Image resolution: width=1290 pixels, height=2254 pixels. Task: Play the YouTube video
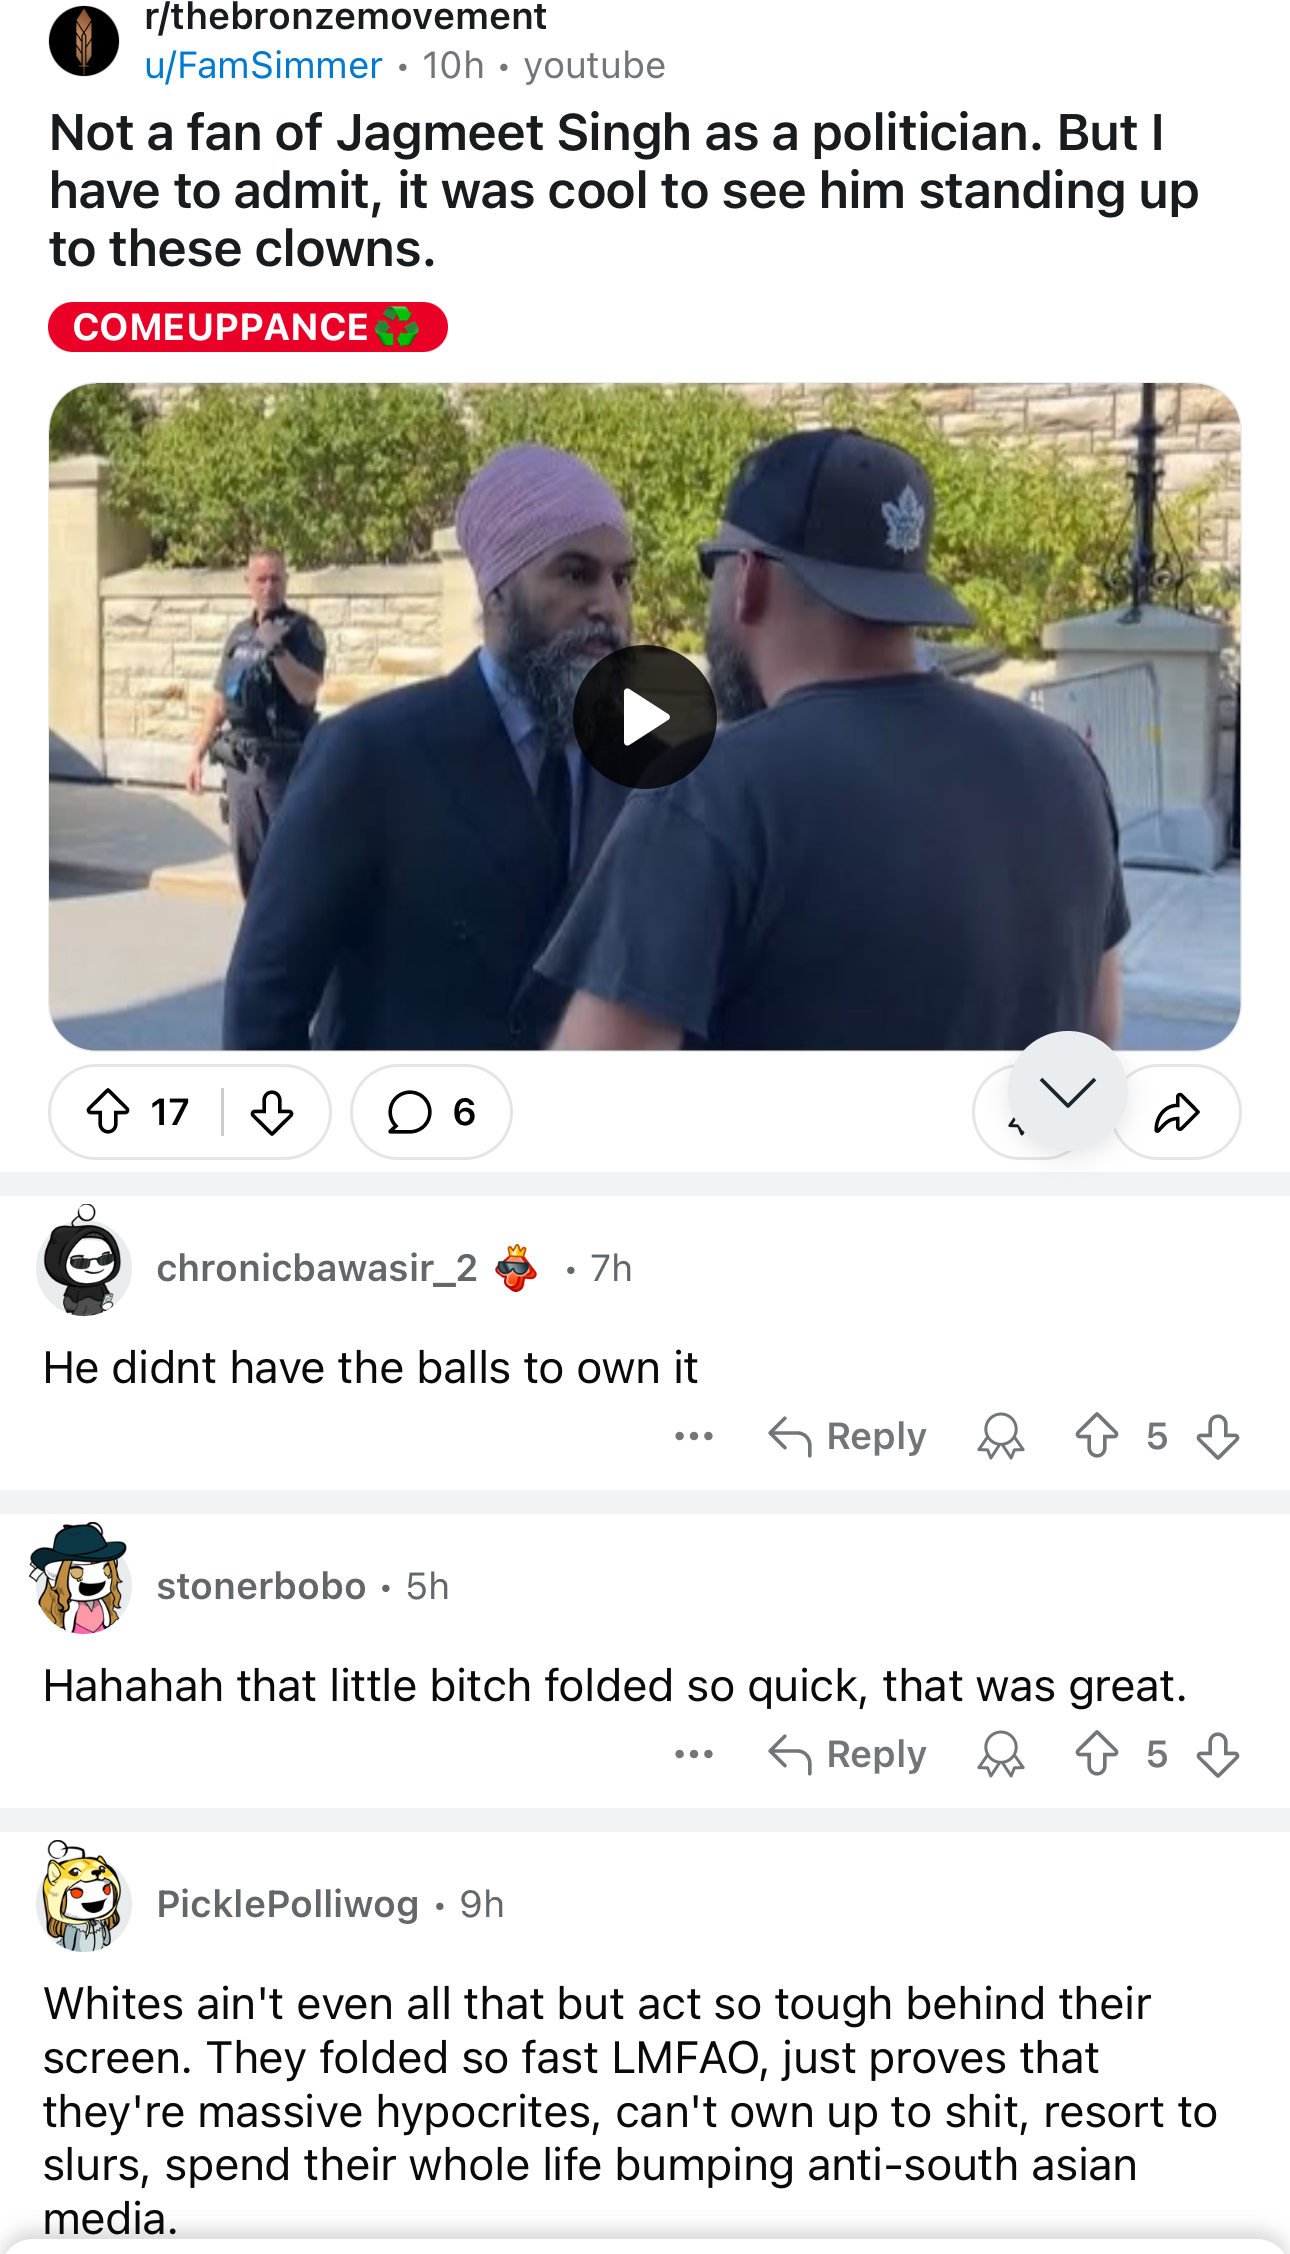pyautogui.click(x=645, y=717)
